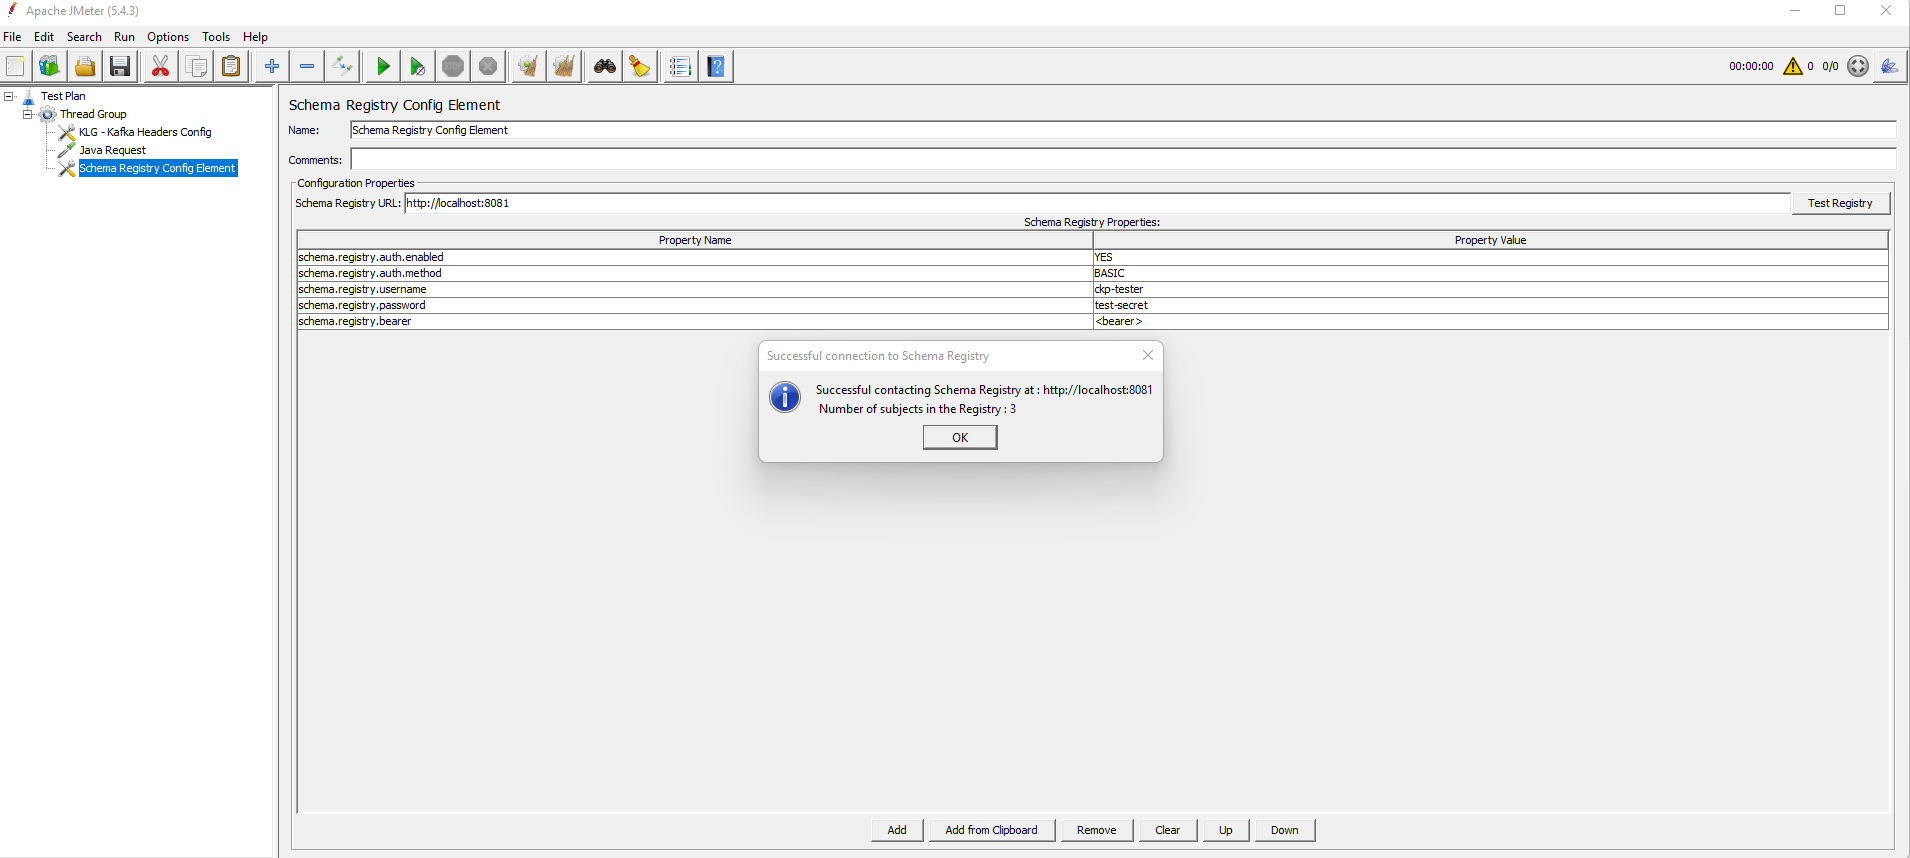The image size is (1910, 858).
Task: Save the test plan
Action: [x=120, y=66]
